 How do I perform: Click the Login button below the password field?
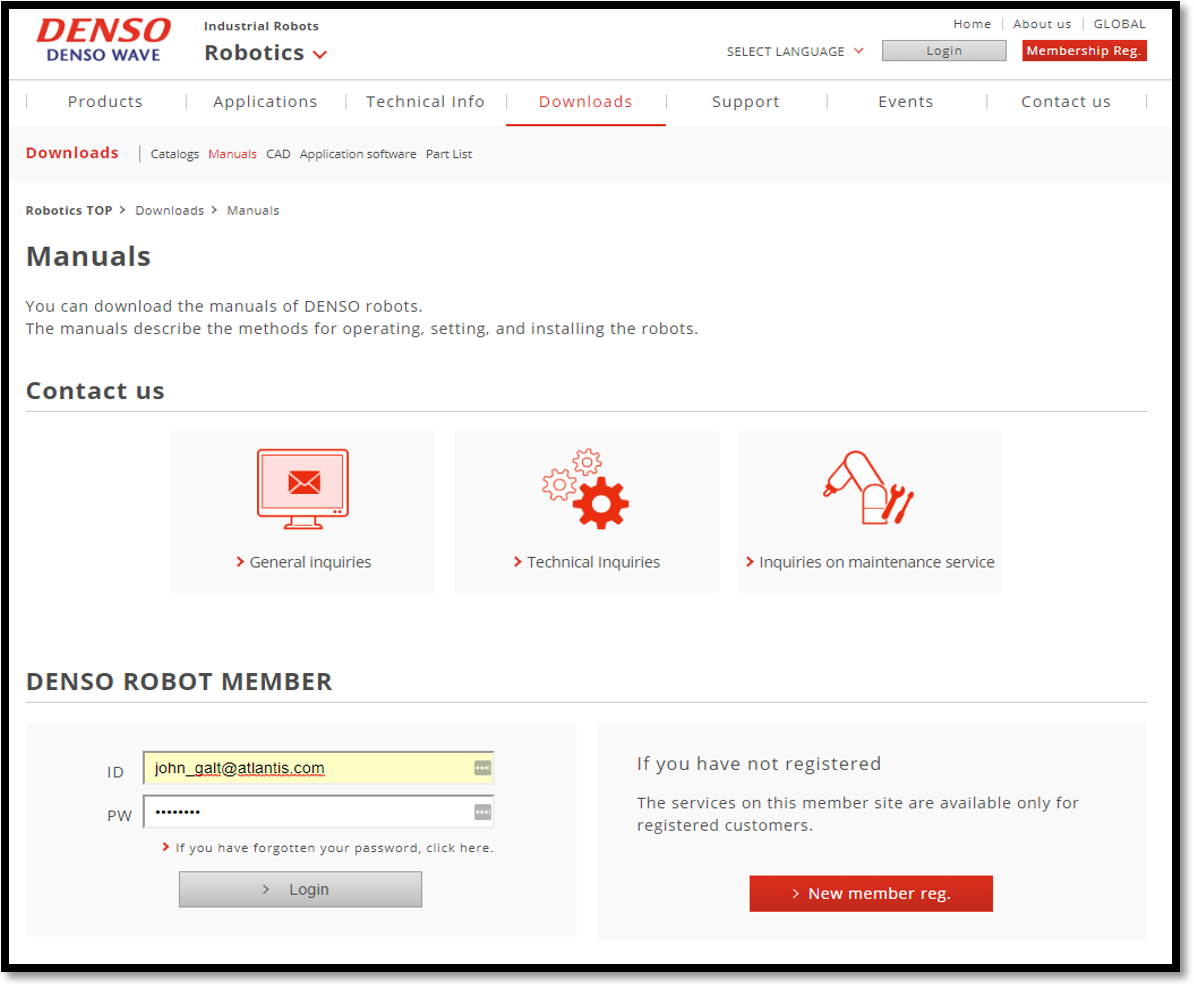[300, 889]
